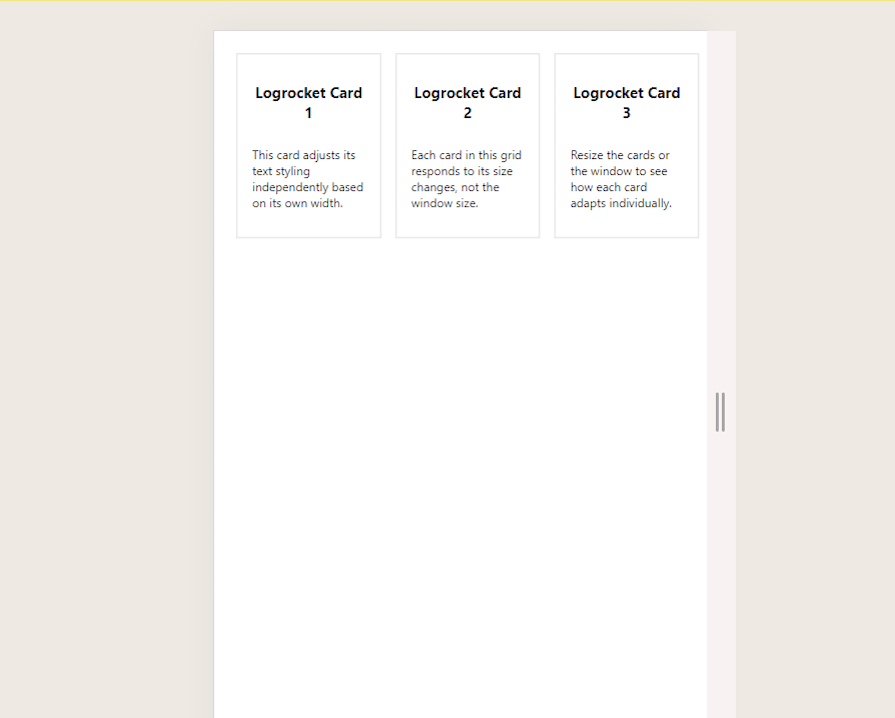Click the empty white area below the cards

click(460, 450)
